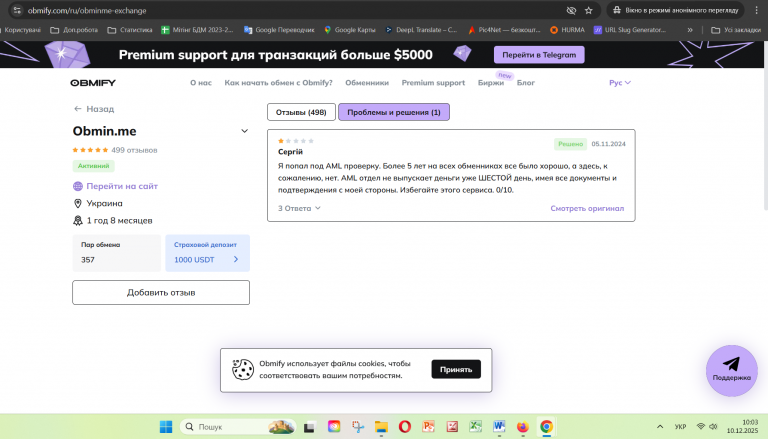
Task: Open File Explorer from the taskbar
Action: (381, 427)
